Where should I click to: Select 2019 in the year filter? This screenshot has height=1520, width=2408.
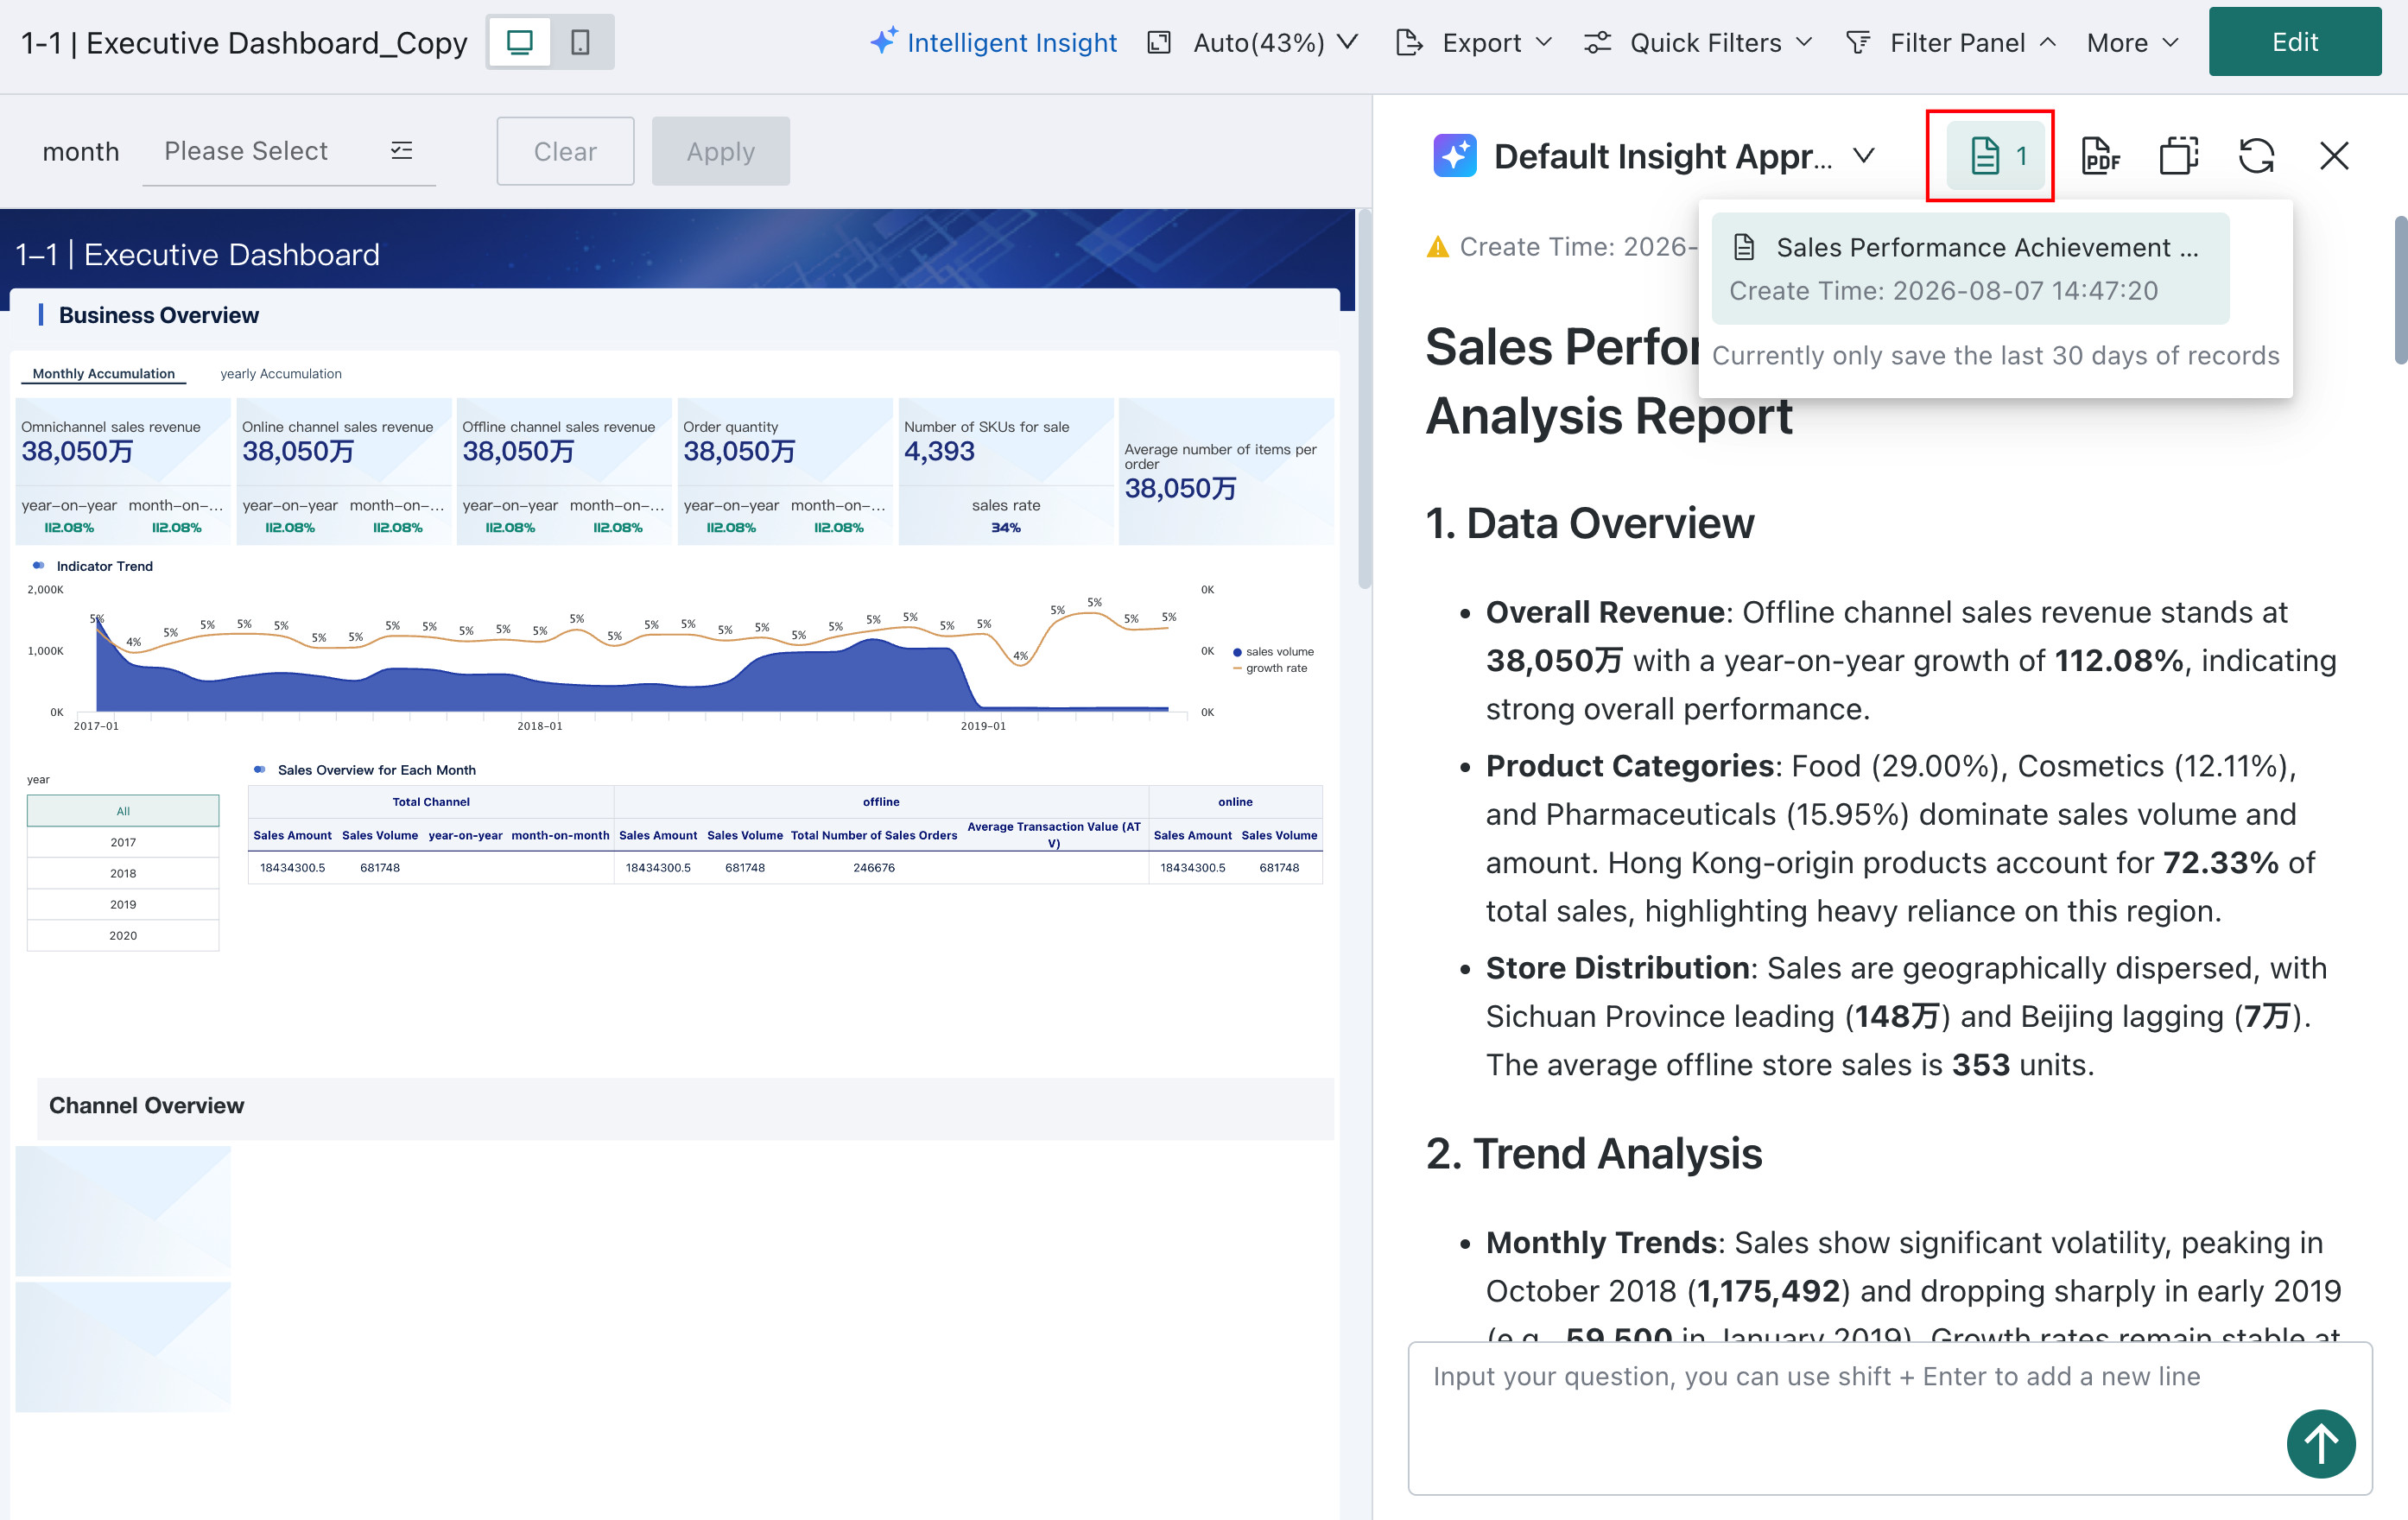(x=123, y=904)
